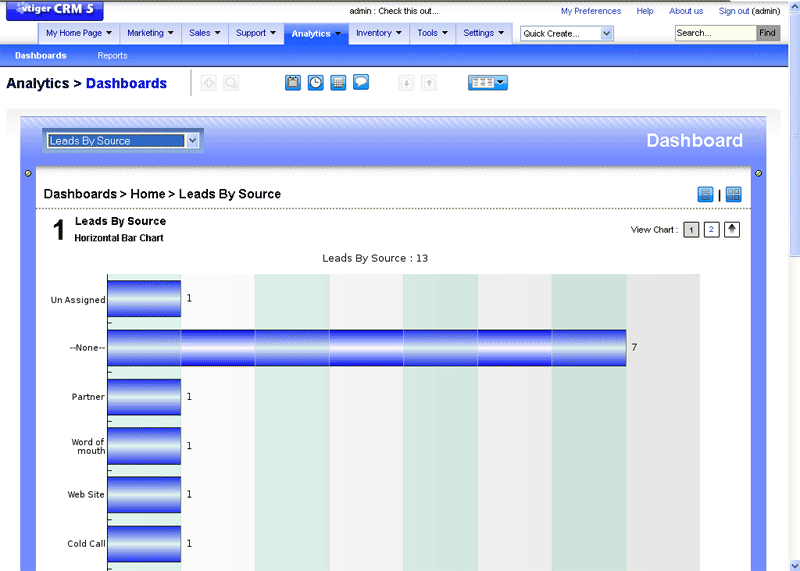
Task: Open the all-menu layout dropdown icon
Action: (488, 83)
